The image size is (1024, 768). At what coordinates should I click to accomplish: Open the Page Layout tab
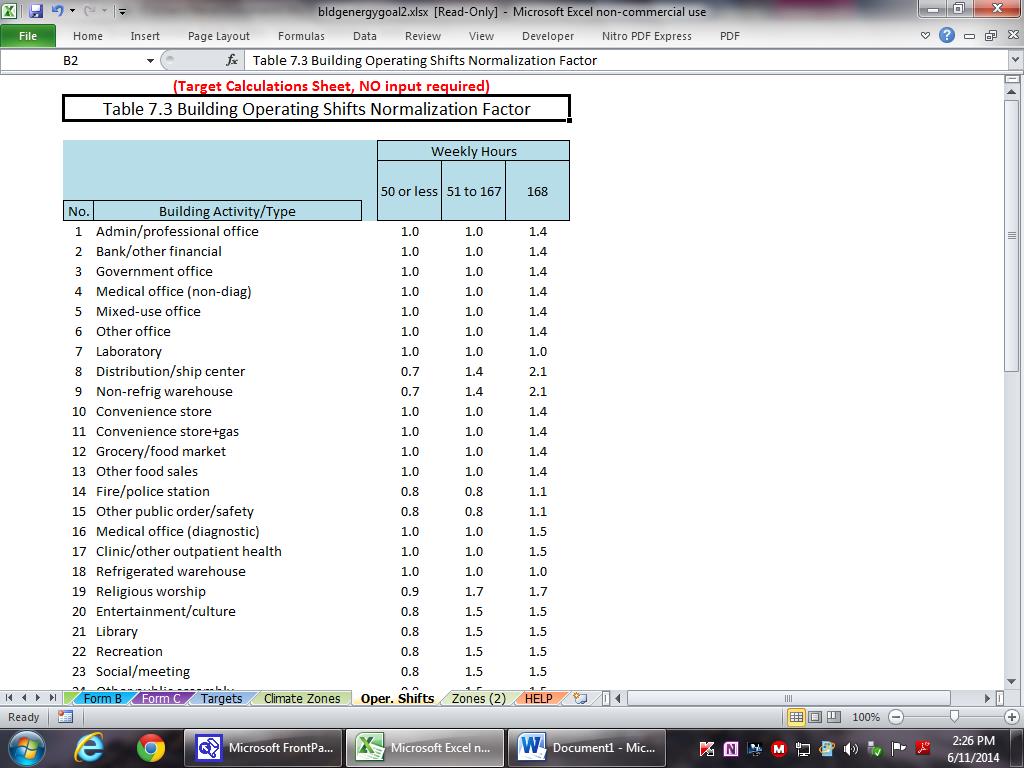point(219,36)
